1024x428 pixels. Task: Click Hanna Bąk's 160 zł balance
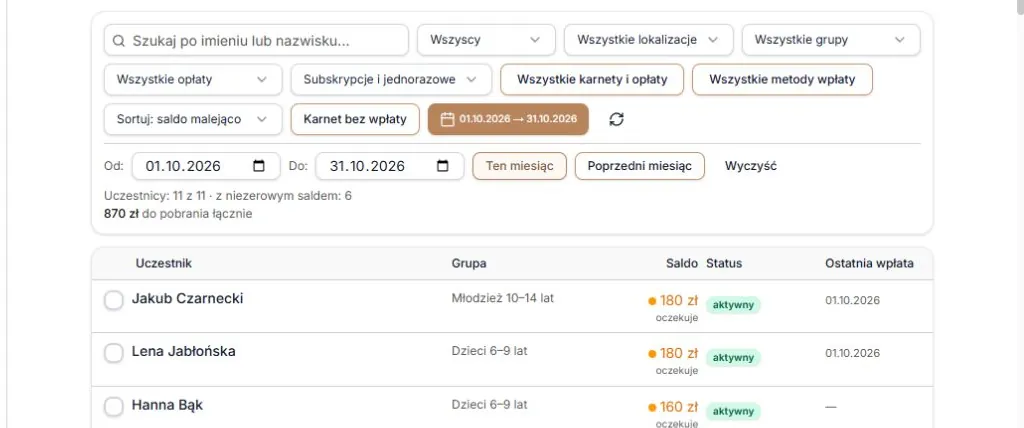pos(679,407)
